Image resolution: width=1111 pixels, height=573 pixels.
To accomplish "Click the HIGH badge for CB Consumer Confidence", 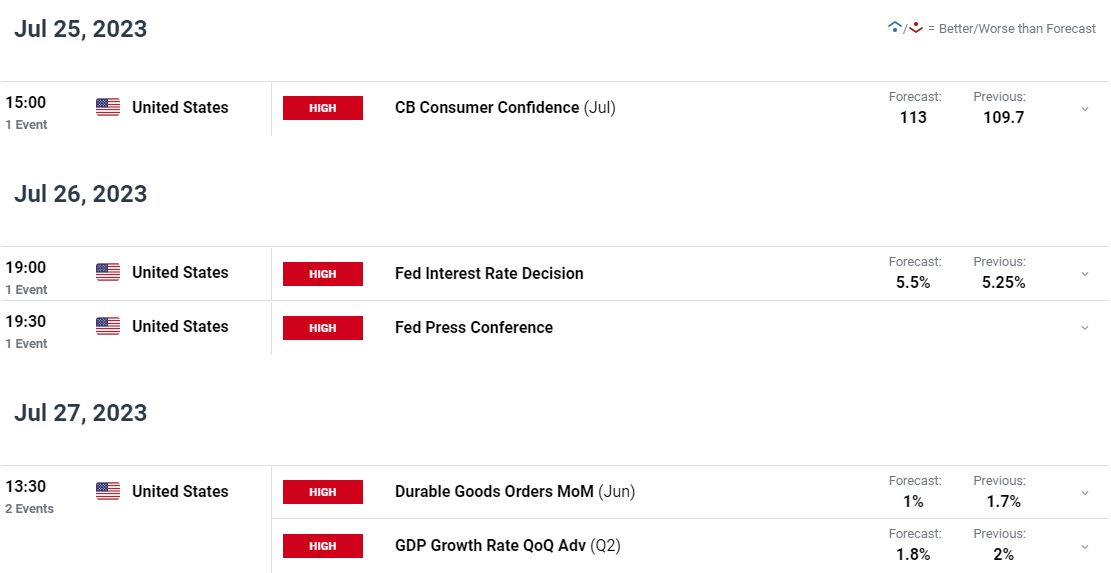I will [322, 108].
